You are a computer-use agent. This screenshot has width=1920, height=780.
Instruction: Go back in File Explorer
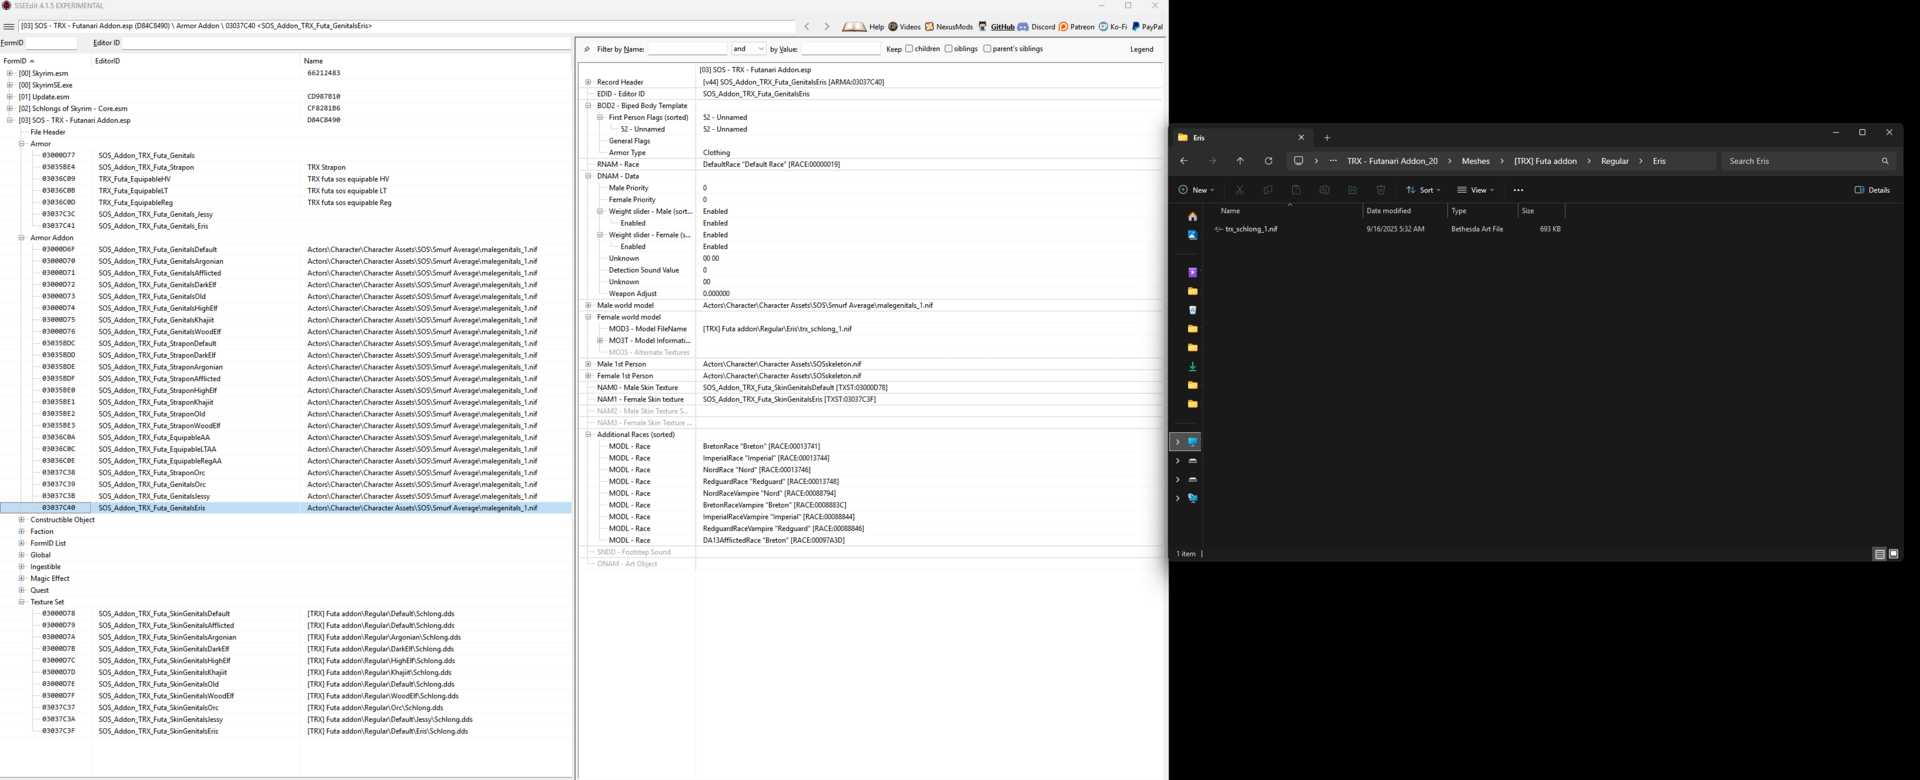1184,161
